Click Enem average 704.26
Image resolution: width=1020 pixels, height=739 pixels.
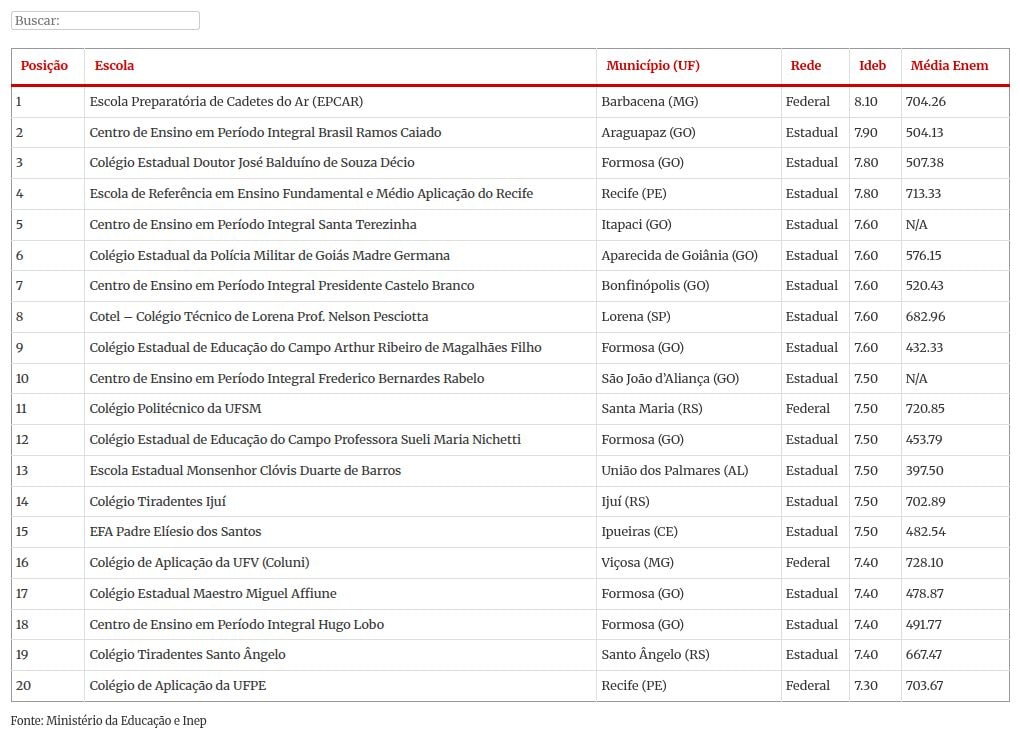(926, 101)
